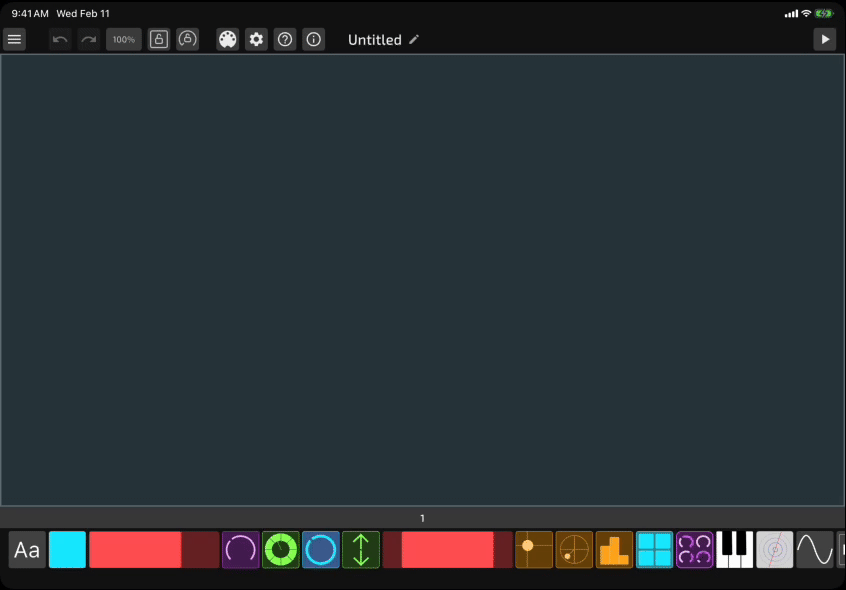Add the sine wave control
The width and height of the screenshot is (846, 590).
tap(815, 550)
